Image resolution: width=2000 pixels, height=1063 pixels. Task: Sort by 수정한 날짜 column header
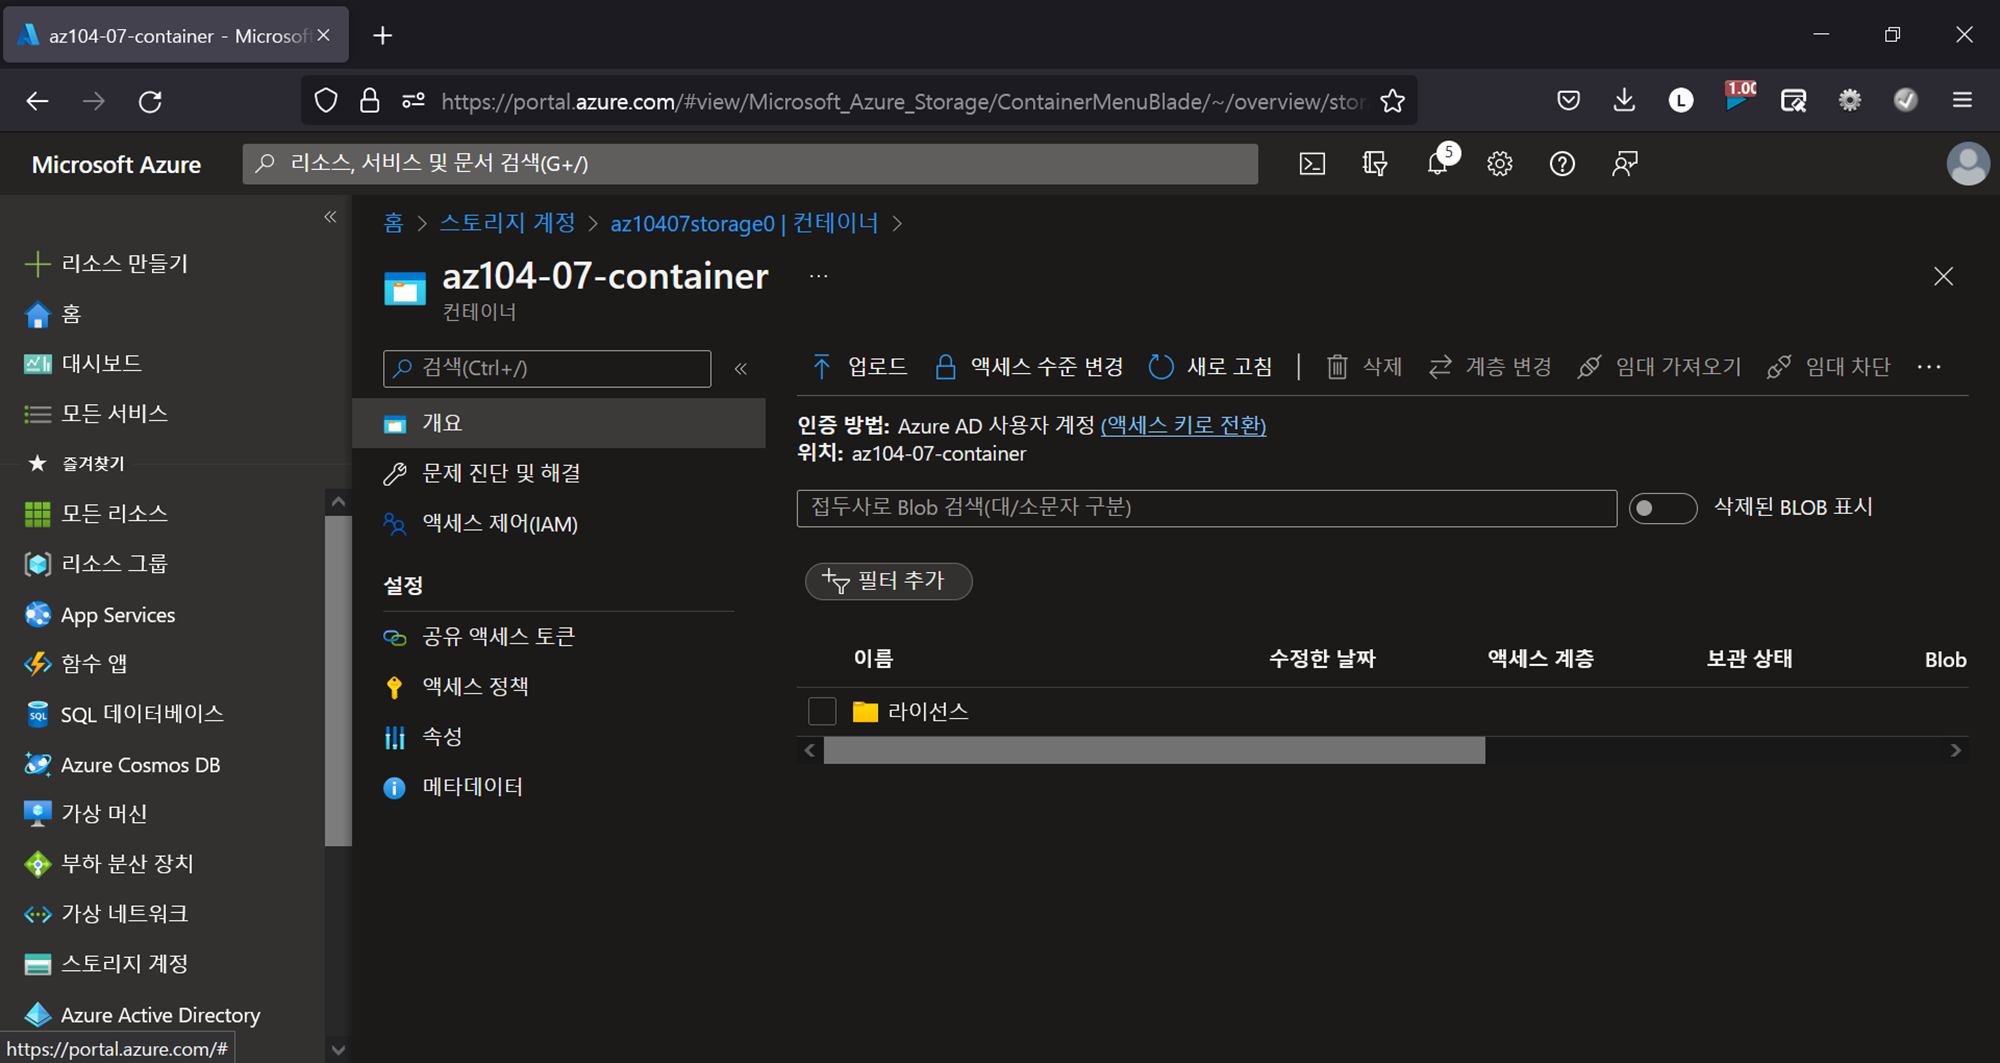[x=1322, y=658]
